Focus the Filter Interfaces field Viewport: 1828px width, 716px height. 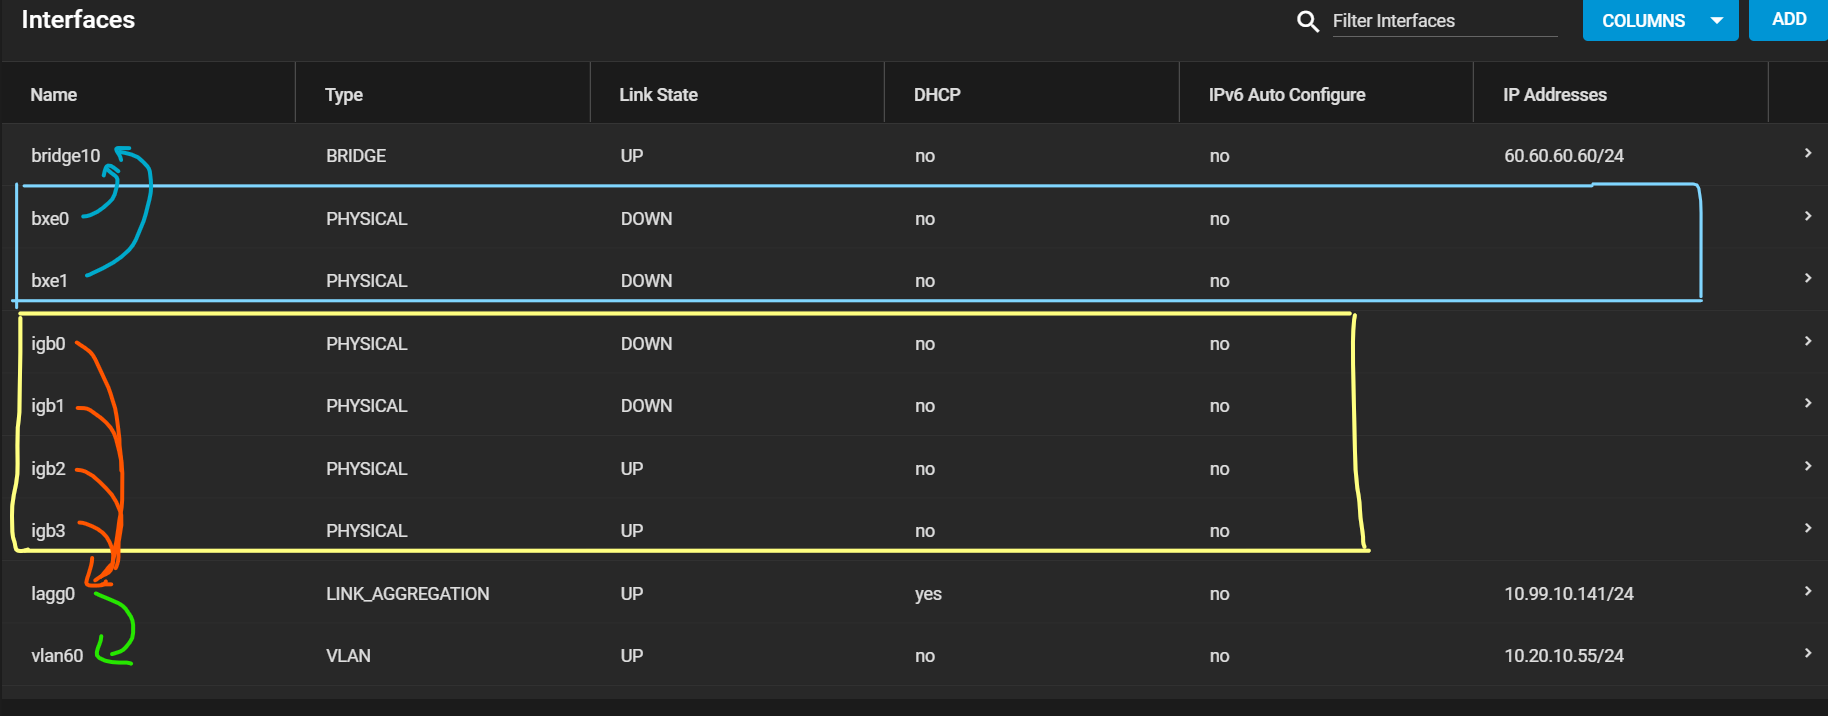pyautogui.click(x=1445, y=21)
